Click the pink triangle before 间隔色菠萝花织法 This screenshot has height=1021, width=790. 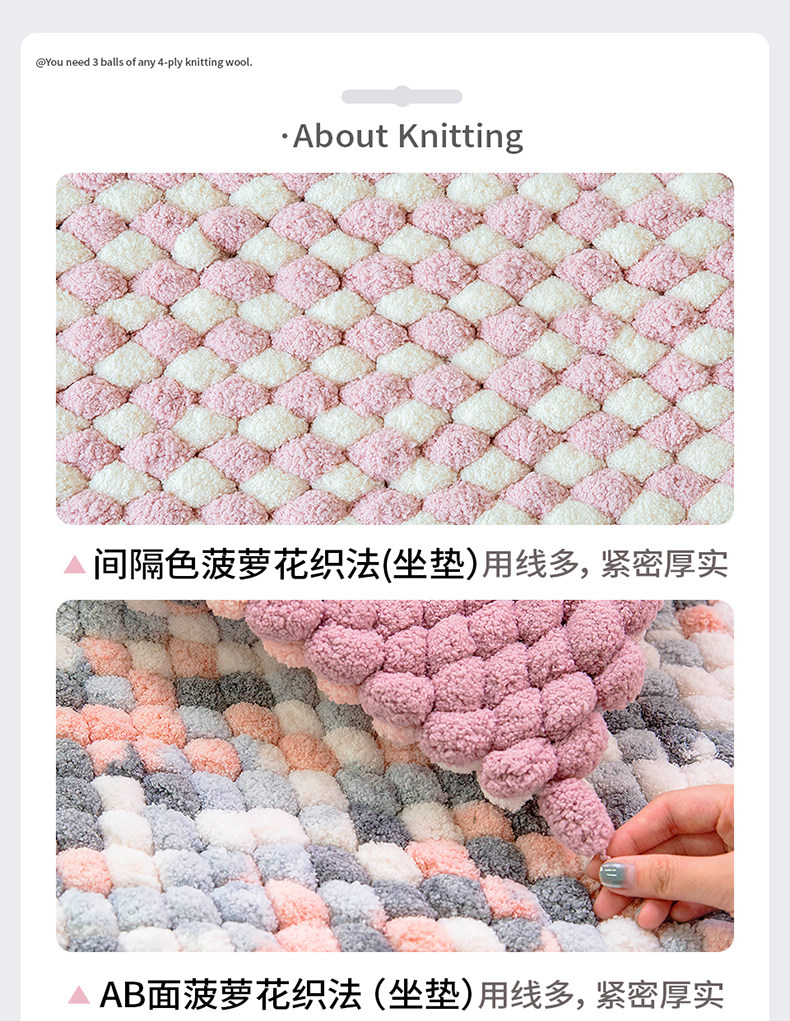tap(75, 564)
